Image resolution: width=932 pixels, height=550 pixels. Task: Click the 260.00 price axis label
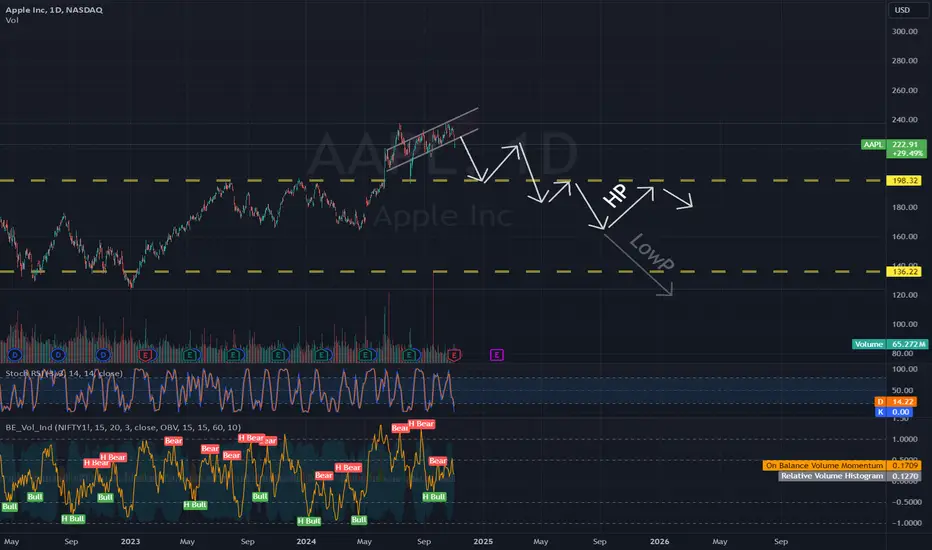coord(905,90)
